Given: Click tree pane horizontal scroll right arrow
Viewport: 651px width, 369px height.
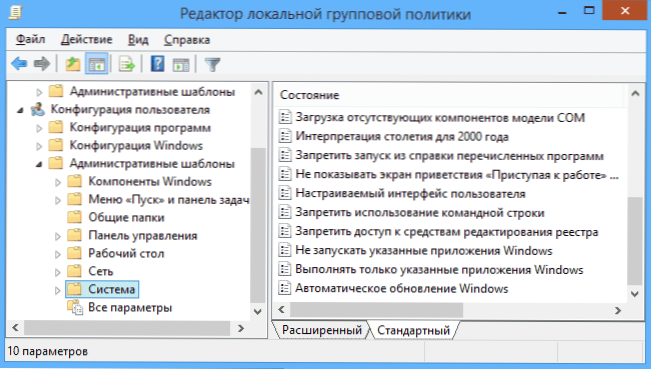Looking at the screenshot, I should click(x=241, y=328).
